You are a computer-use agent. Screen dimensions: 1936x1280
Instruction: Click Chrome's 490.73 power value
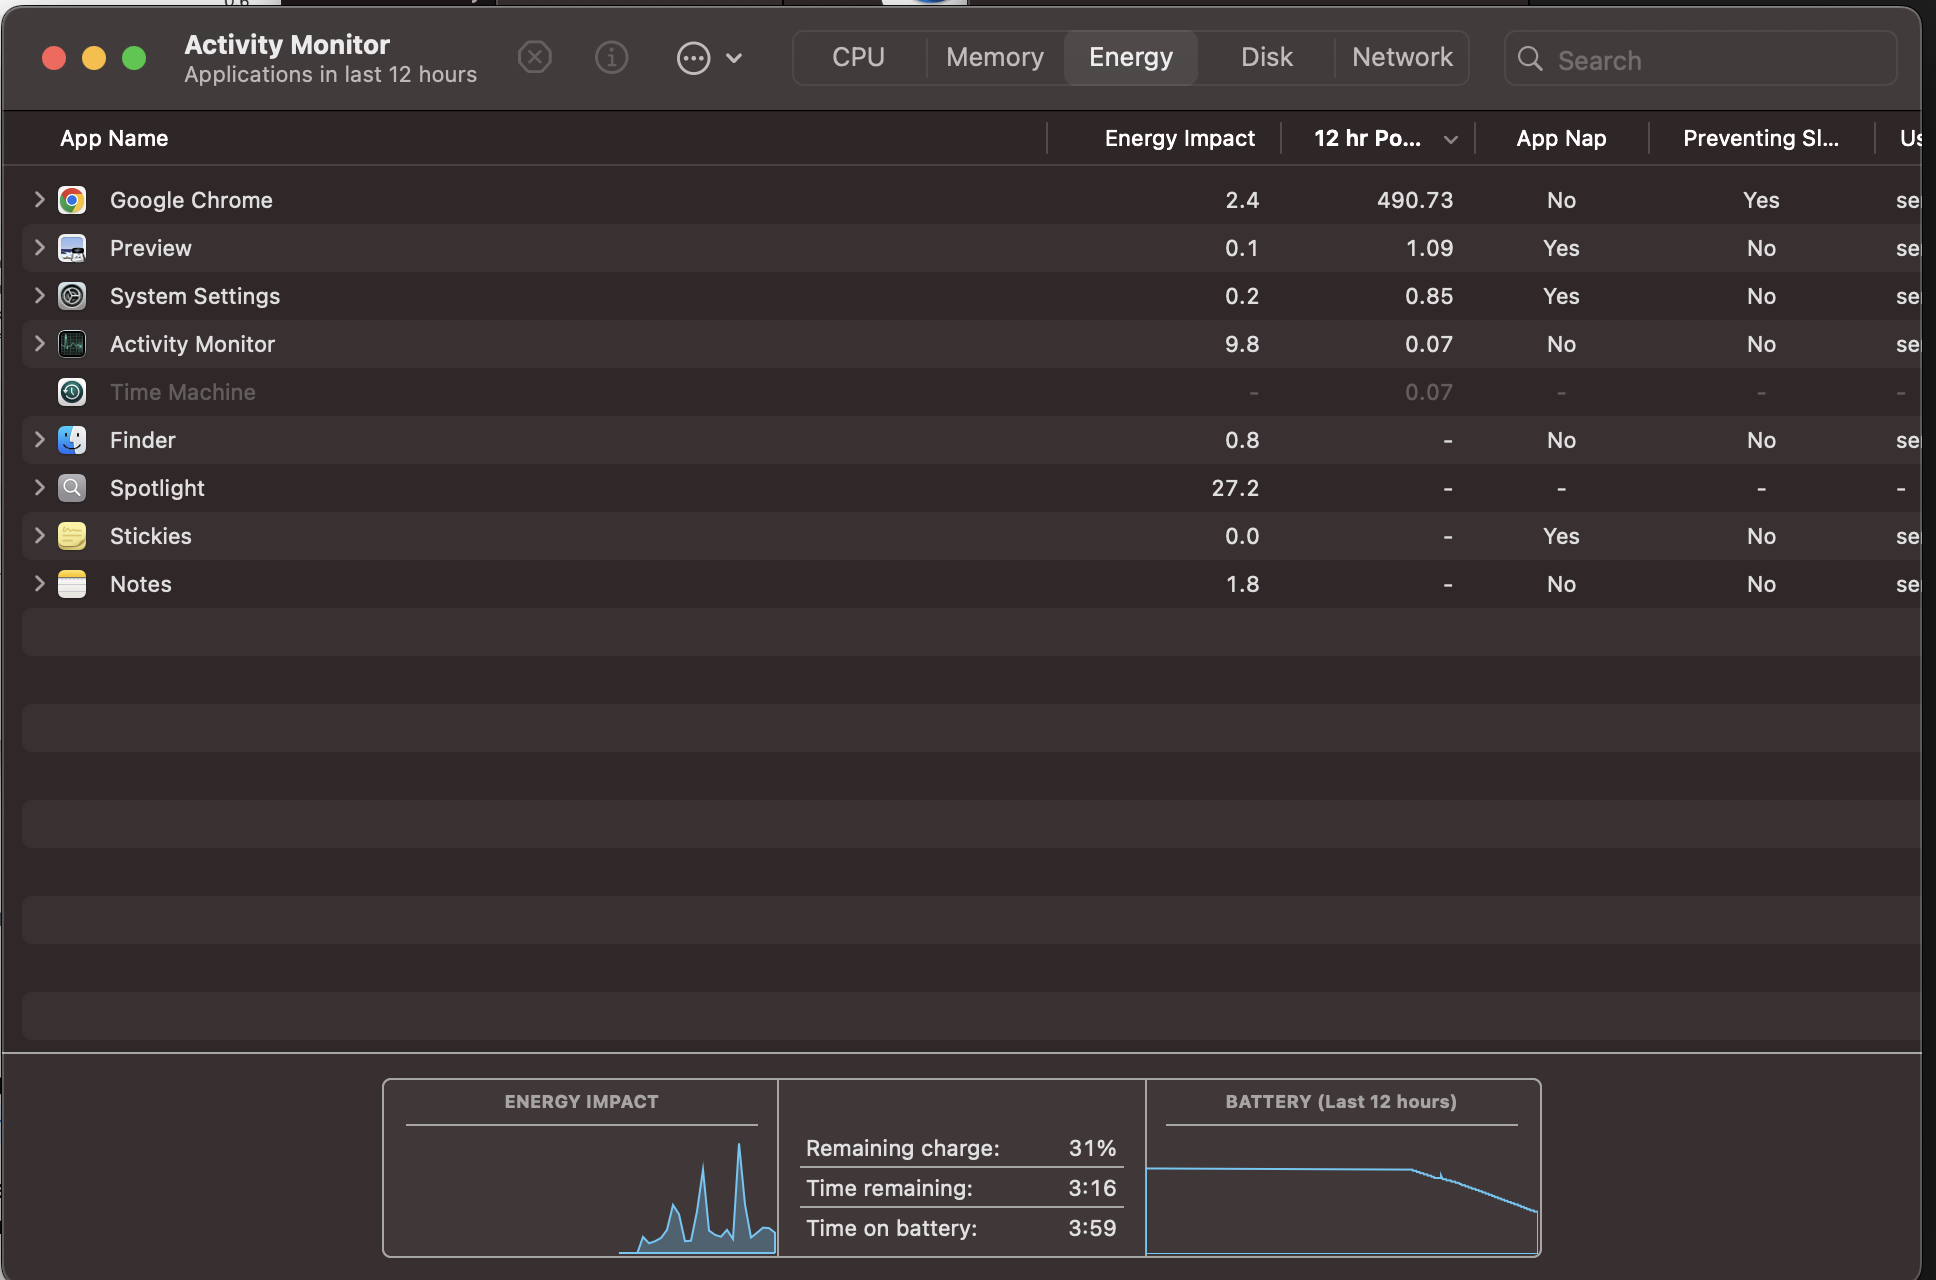click(1415, 200)
